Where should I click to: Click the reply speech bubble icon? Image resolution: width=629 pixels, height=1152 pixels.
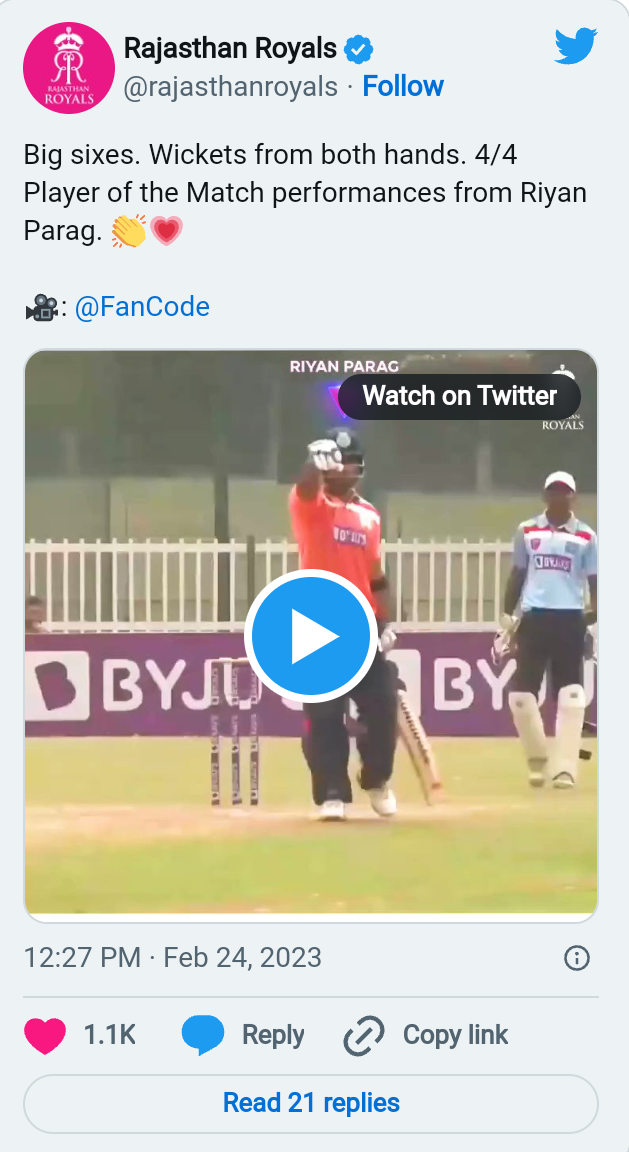(x=203, y=1035)
